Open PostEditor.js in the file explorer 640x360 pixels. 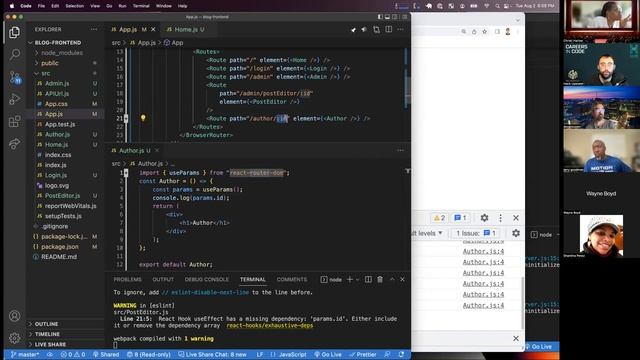[62, 196]
